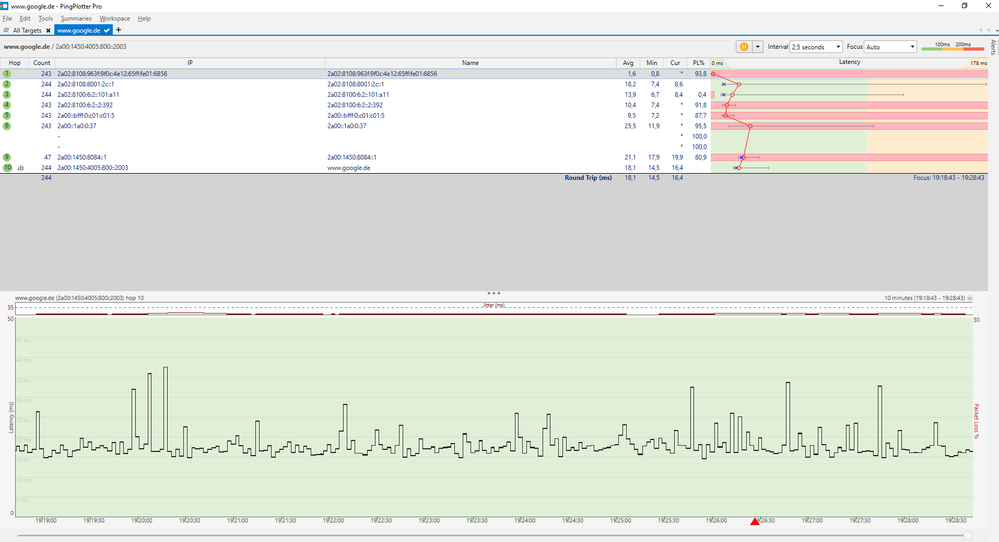Open the Tools menu
Screen dimensions: 999x542
coord(46,19)
